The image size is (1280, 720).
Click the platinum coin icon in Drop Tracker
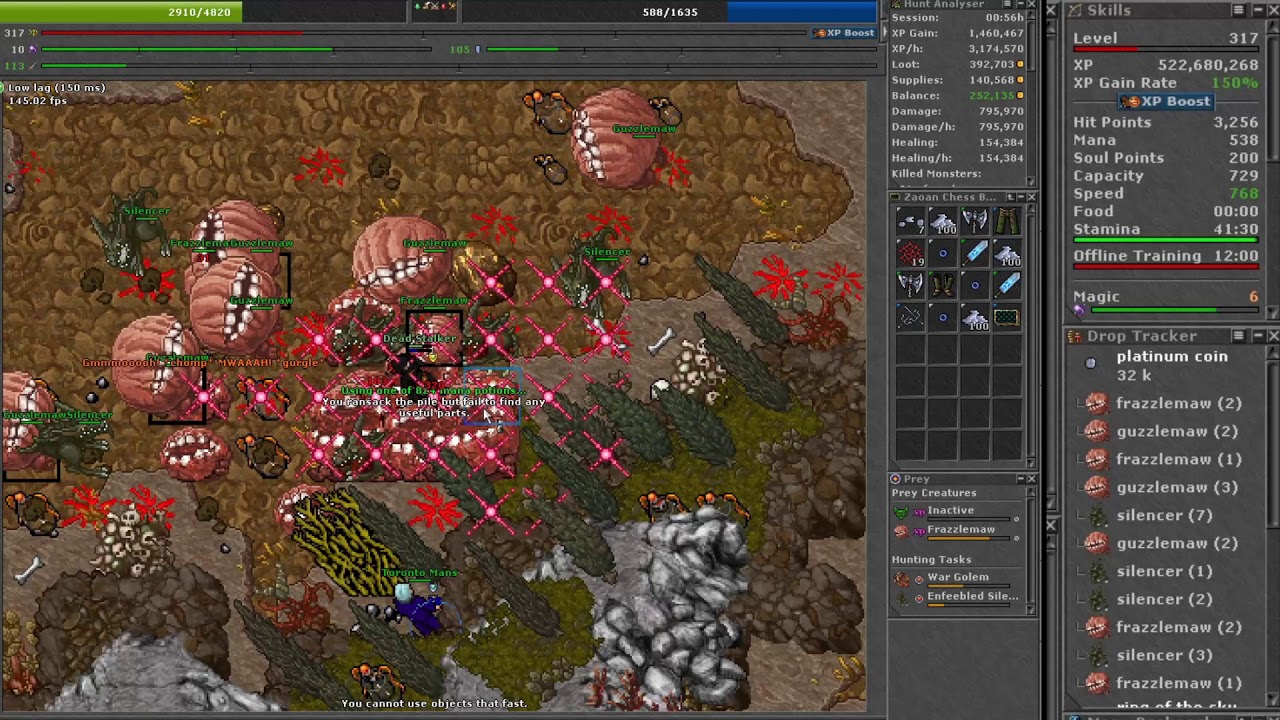[x=1091, y=362]
